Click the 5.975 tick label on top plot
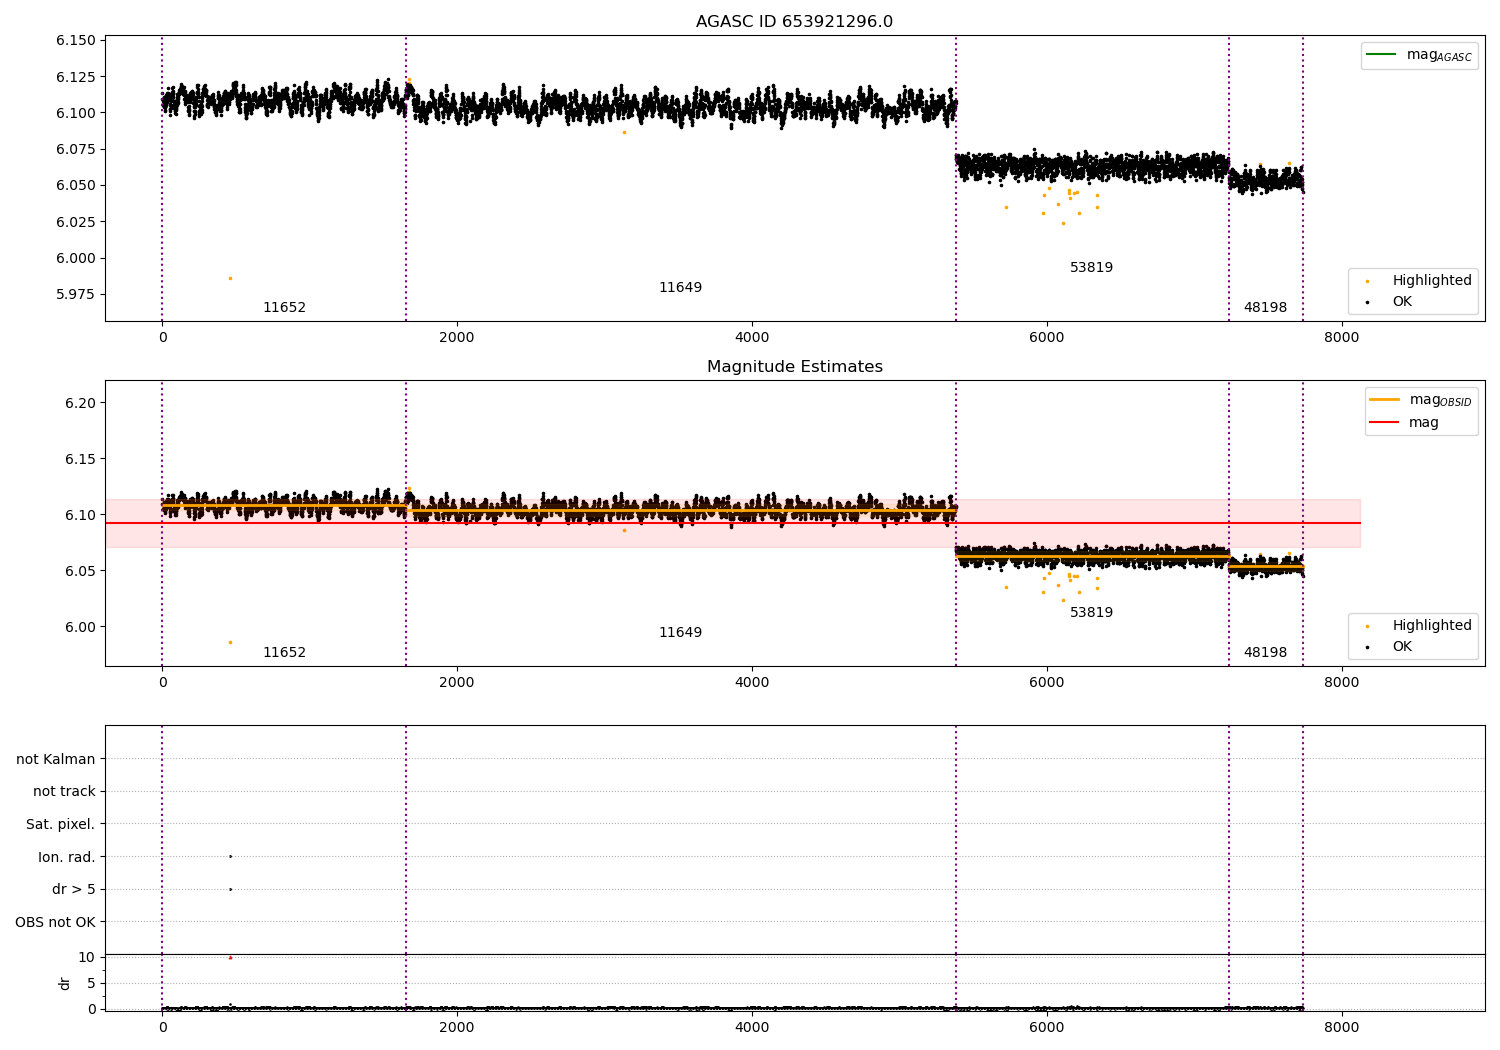 click(76, 294)
